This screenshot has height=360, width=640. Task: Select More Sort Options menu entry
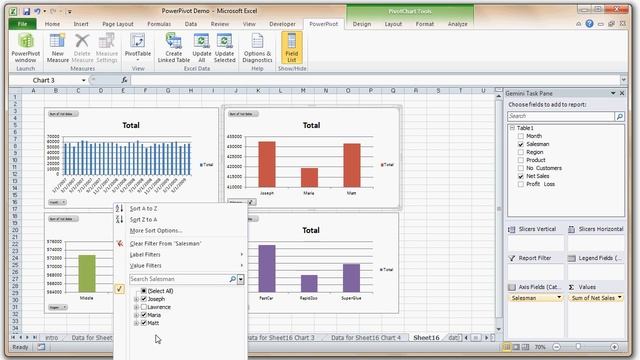coord(156,230)
